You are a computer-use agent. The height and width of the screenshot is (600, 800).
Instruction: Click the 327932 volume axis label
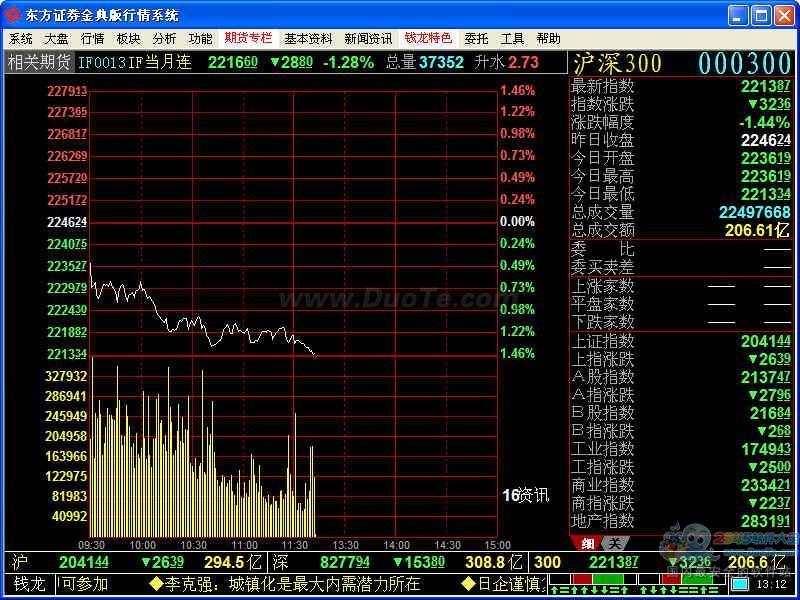[x=66, y=376]
